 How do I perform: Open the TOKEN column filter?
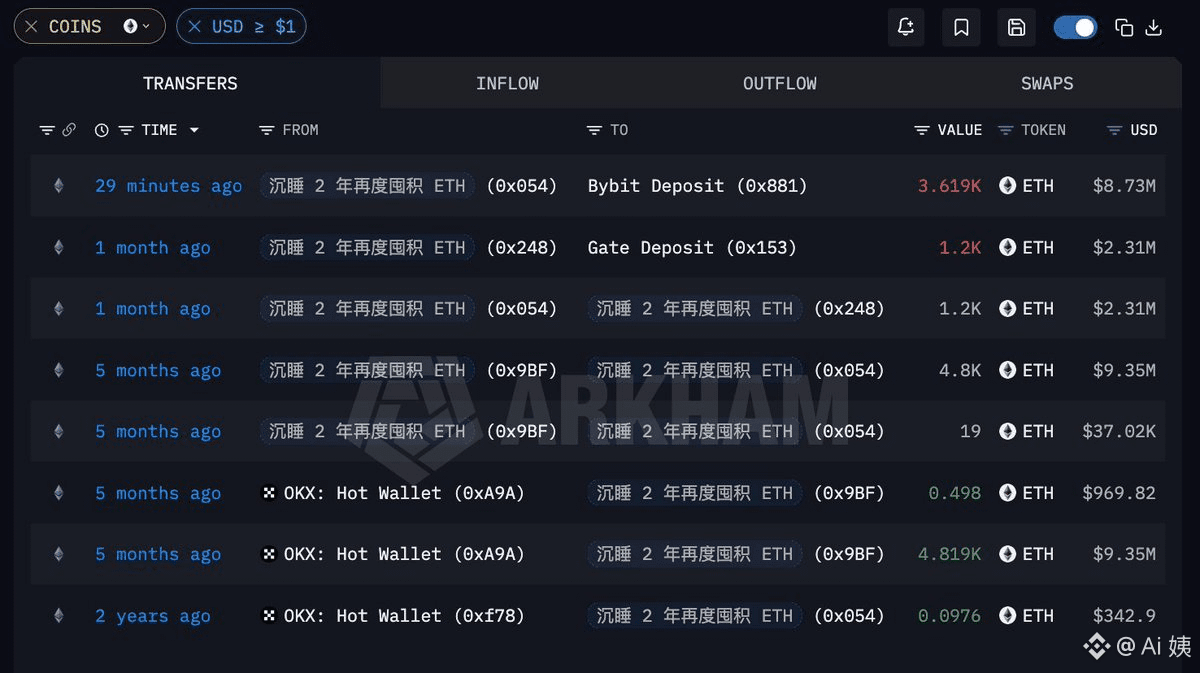tap(1006, 130)
